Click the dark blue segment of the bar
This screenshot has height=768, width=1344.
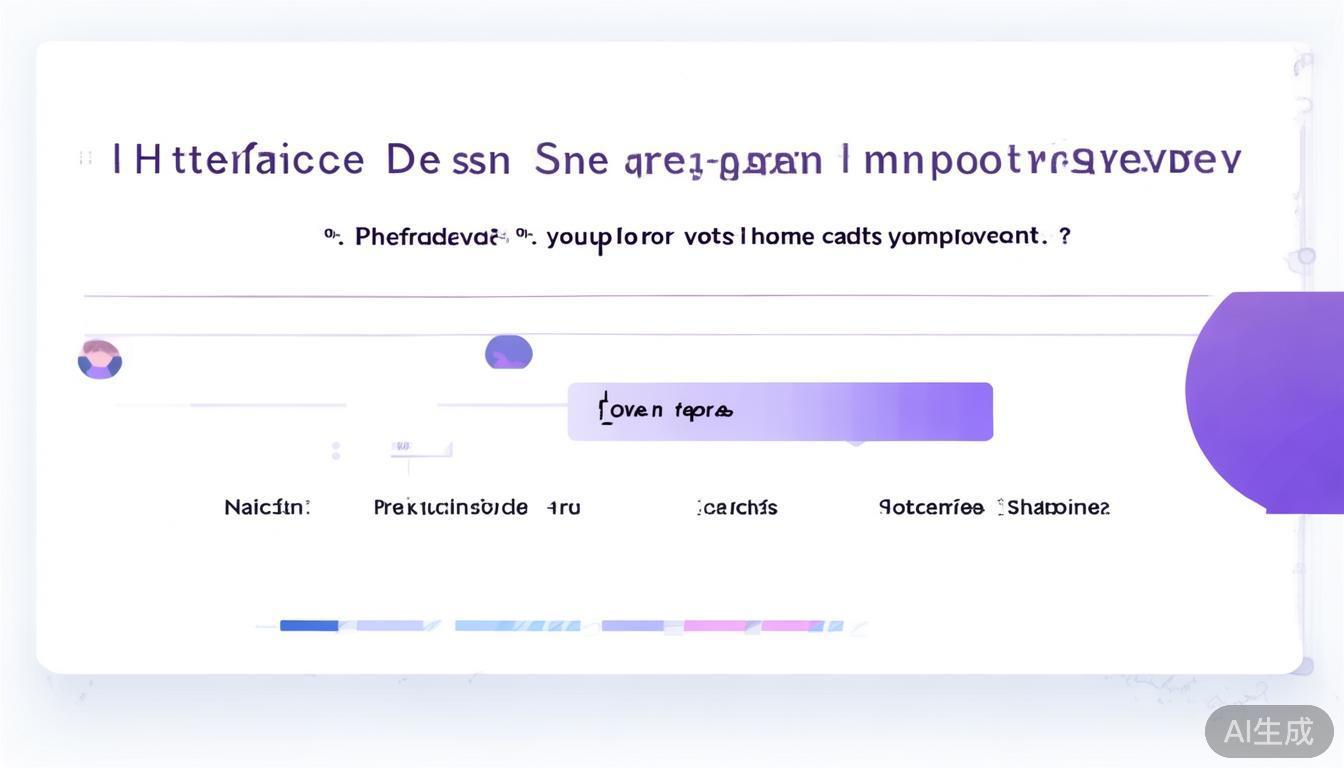pyautogui.click(x=309, y=626)
